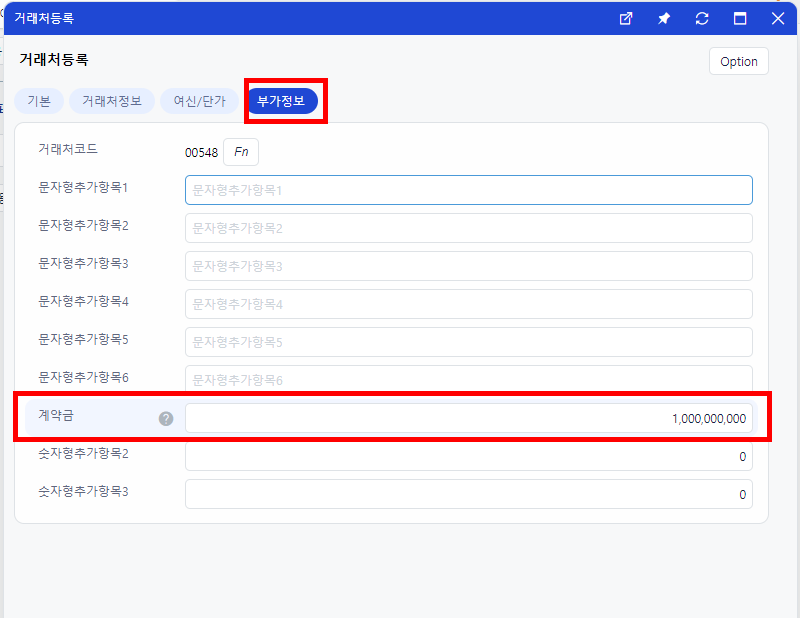Select the 부가정보 tab
The image size is (800, 618).
point(281,101)
